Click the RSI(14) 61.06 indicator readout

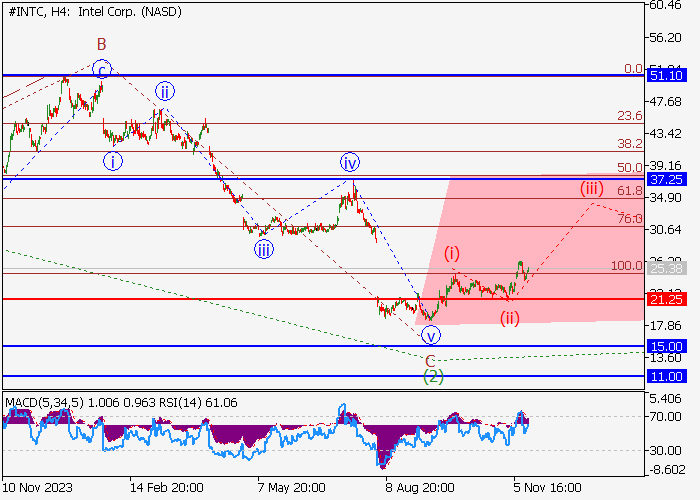coord(198,403)
